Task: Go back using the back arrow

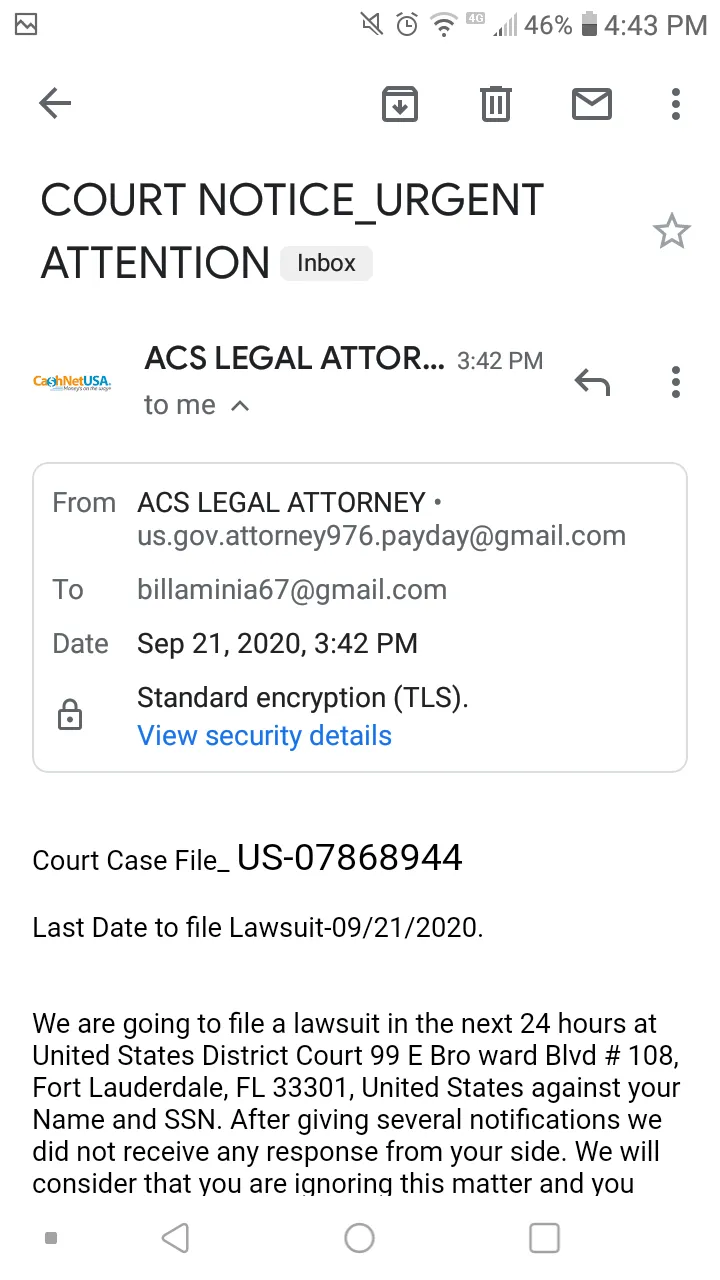Action: pyautogui.click(x=55, y=103)
